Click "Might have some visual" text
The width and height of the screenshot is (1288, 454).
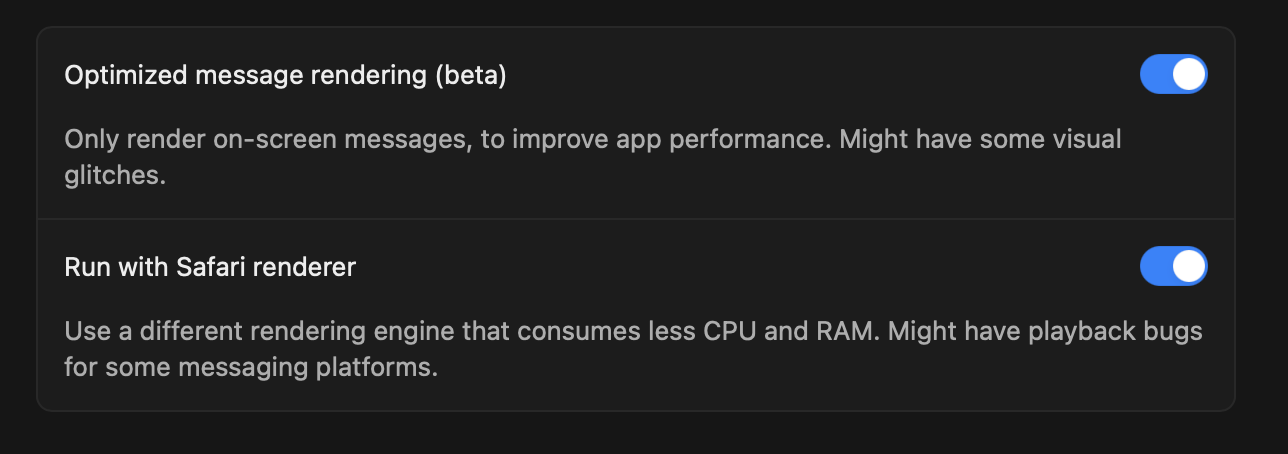pos(980,139)
